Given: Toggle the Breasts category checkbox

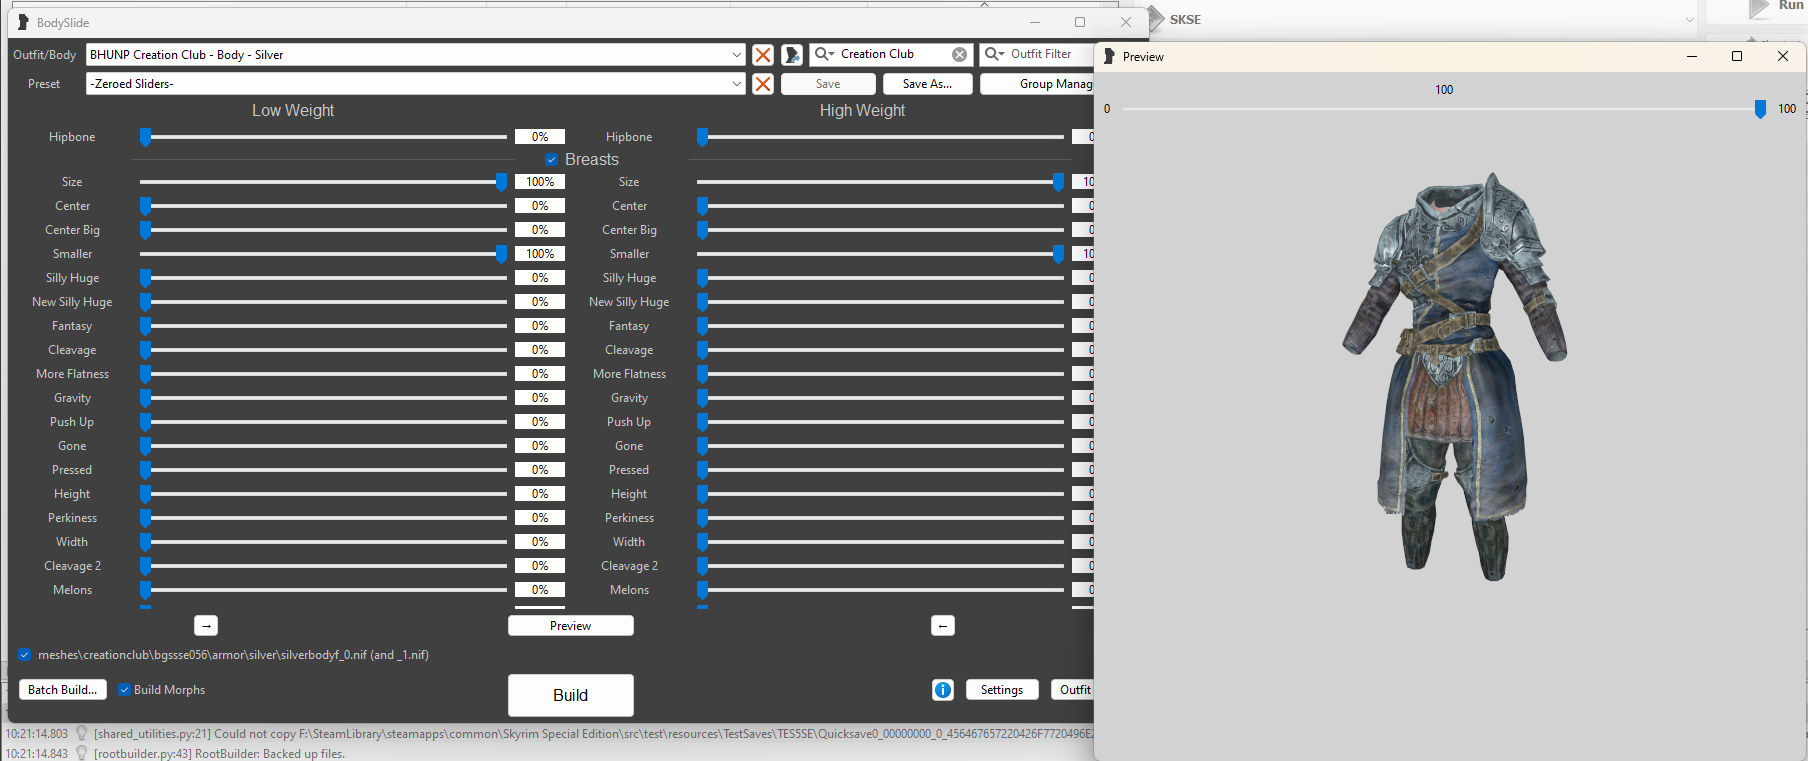Looking at the screenshot, I should click(551, 160).
